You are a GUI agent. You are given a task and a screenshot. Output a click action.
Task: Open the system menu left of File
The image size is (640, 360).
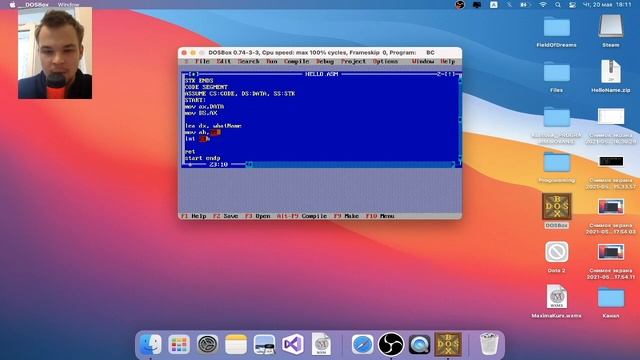(x=186, y=61)
